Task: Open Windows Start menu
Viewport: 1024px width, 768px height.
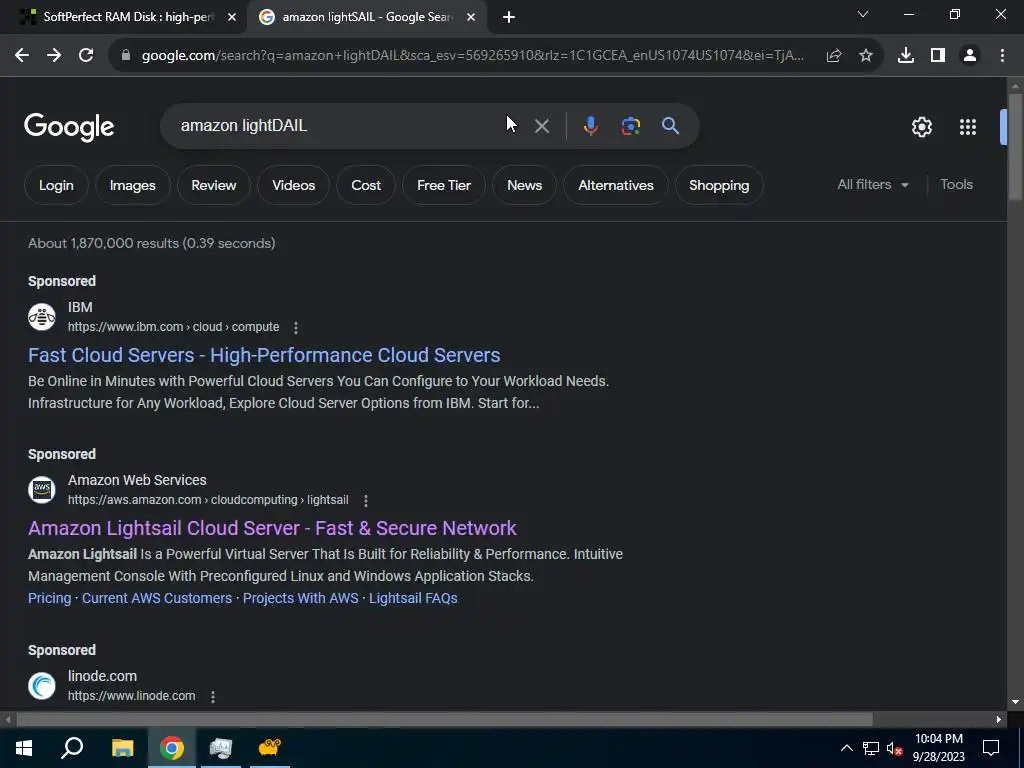Action: [x=24, y=748]
